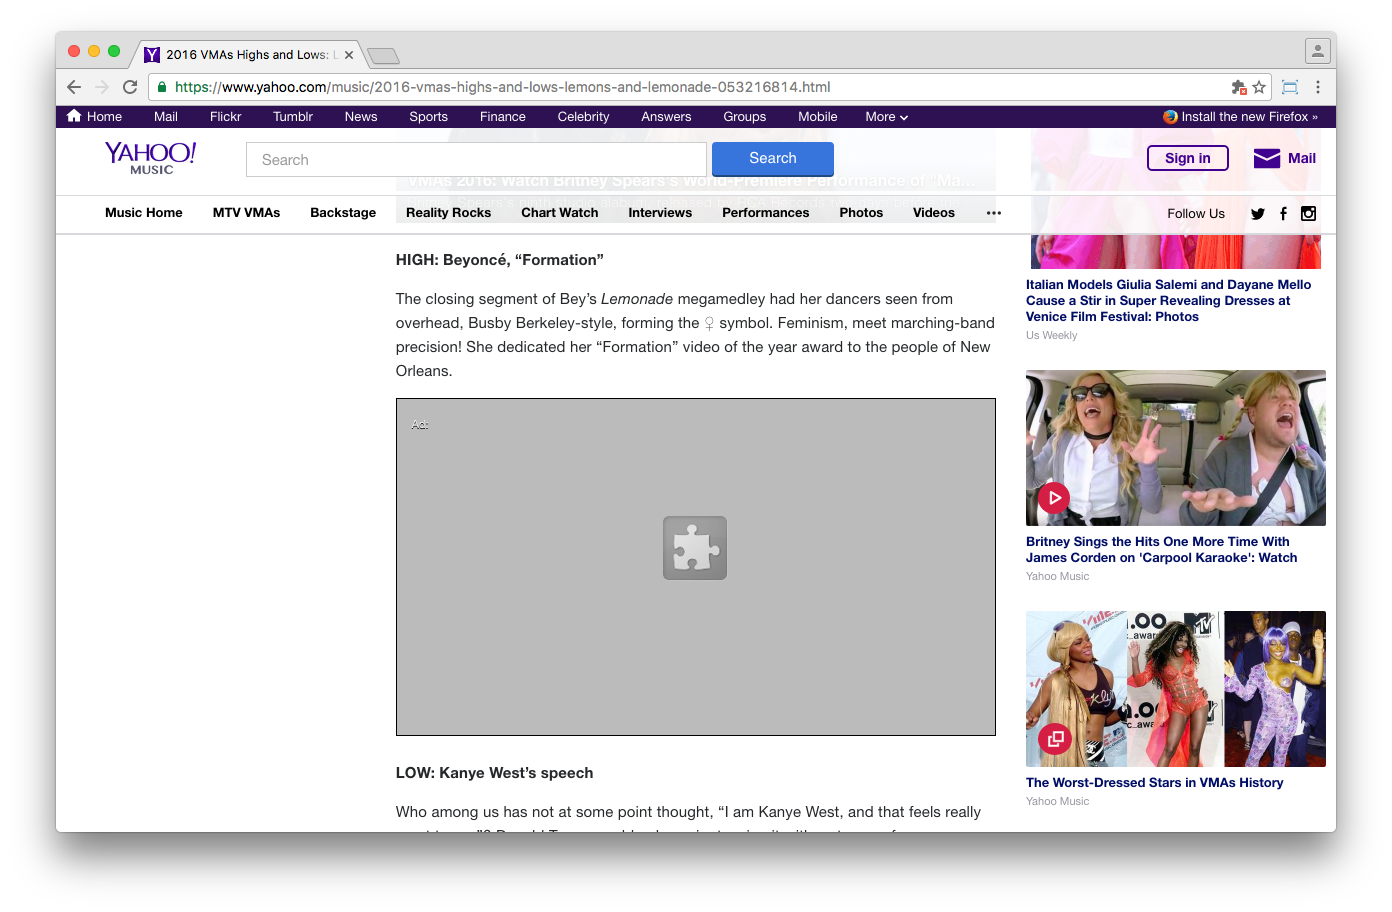Open Chrome three-dot menu
The width and height of the screenshot is (1392, 912).
(1318, 87)
